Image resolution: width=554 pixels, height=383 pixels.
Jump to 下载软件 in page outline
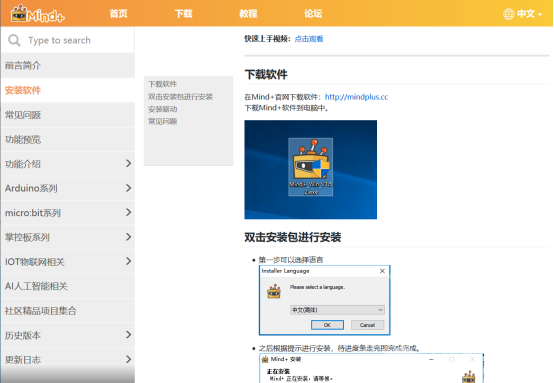coord(162,84)
